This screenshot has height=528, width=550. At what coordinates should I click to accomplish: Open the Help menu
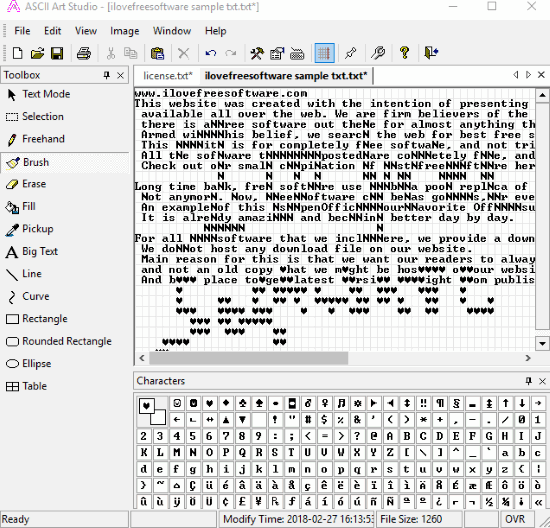[215, 31]
